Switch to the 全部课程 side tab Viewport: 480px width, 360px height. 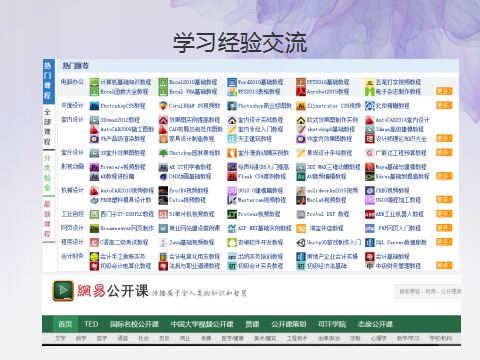48,127
